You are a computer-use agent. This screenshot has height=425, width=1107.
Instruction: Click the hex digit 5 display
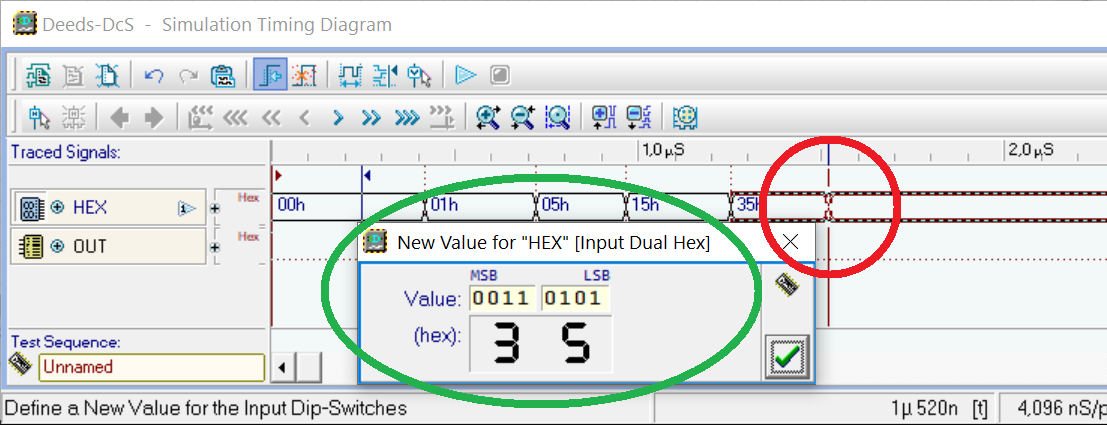pyautogui.click(x=575, y=344)
